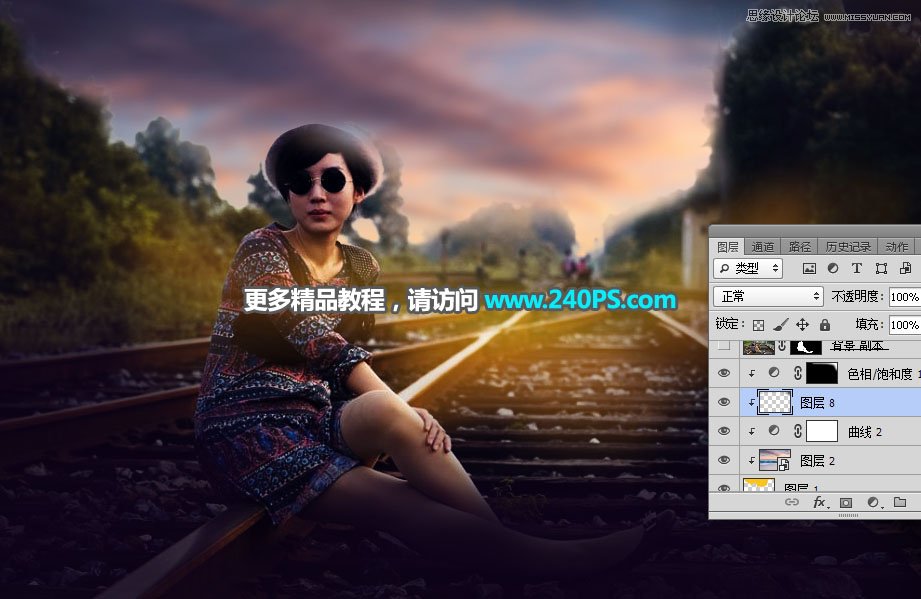The width and height of the screenshot is (921, 599).
Task: Click the 填充 fill value field
Action: click(905, 325)
